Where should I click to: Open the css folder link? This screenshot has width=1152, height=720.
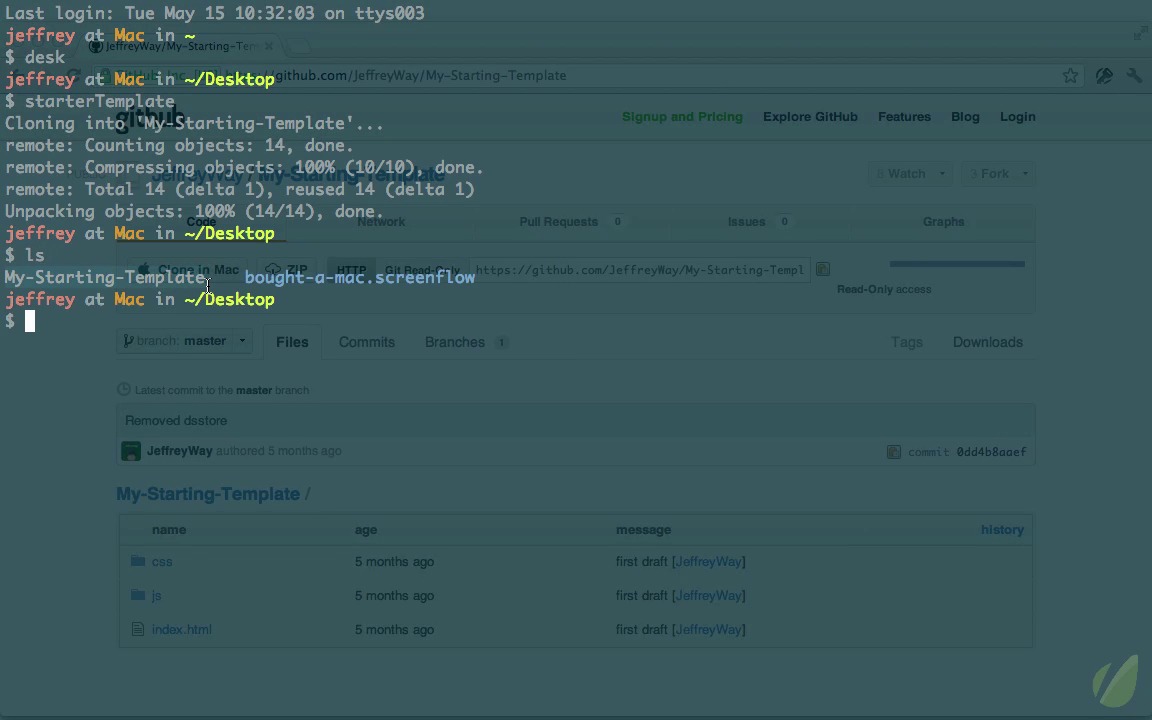click(x=162, y=561)
